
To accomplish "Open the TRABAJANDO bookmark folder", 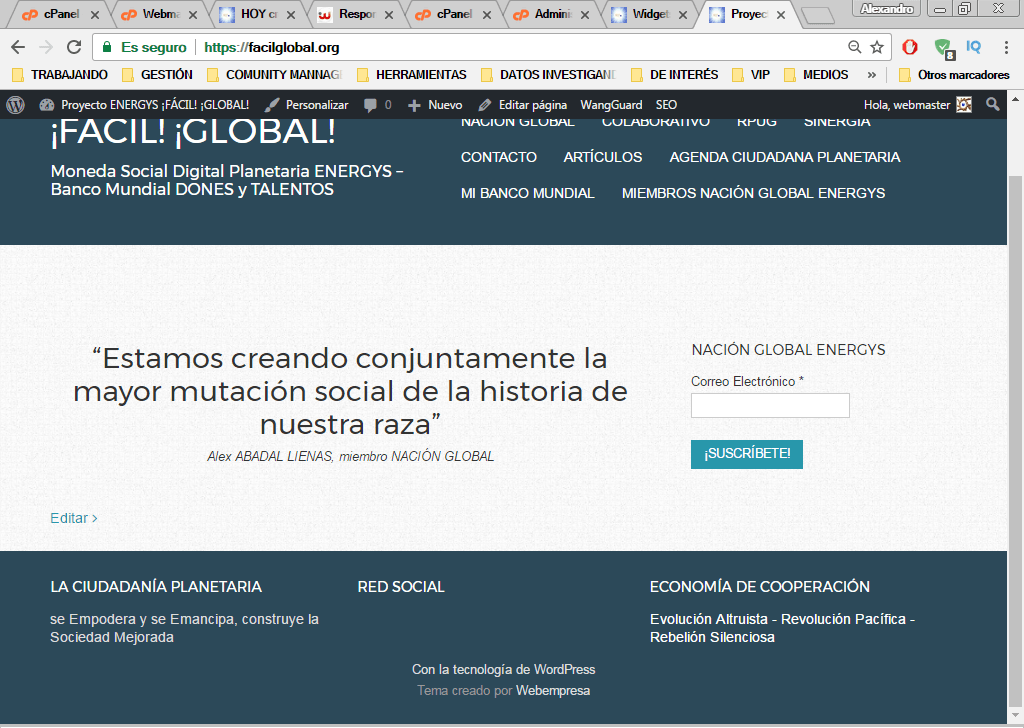I will point(60,75).
